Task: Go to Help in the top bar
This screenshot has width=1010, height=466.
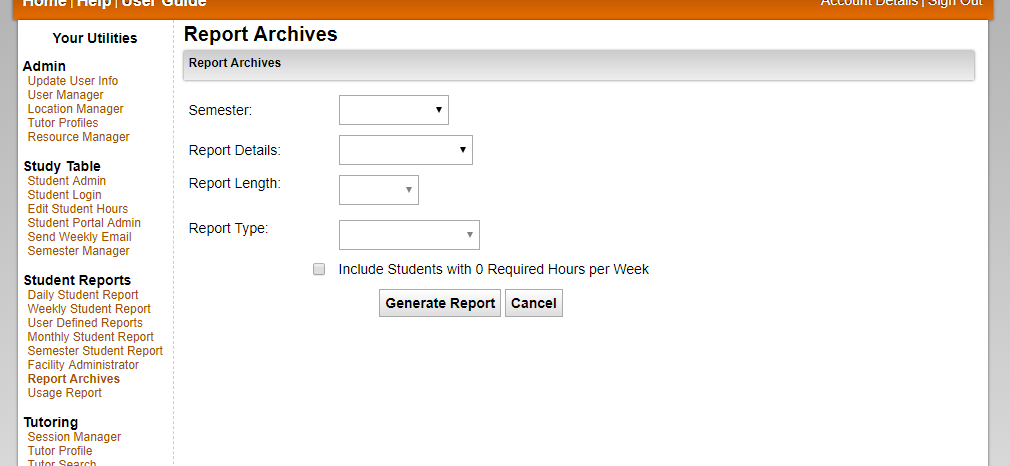Action: (94, 3)
